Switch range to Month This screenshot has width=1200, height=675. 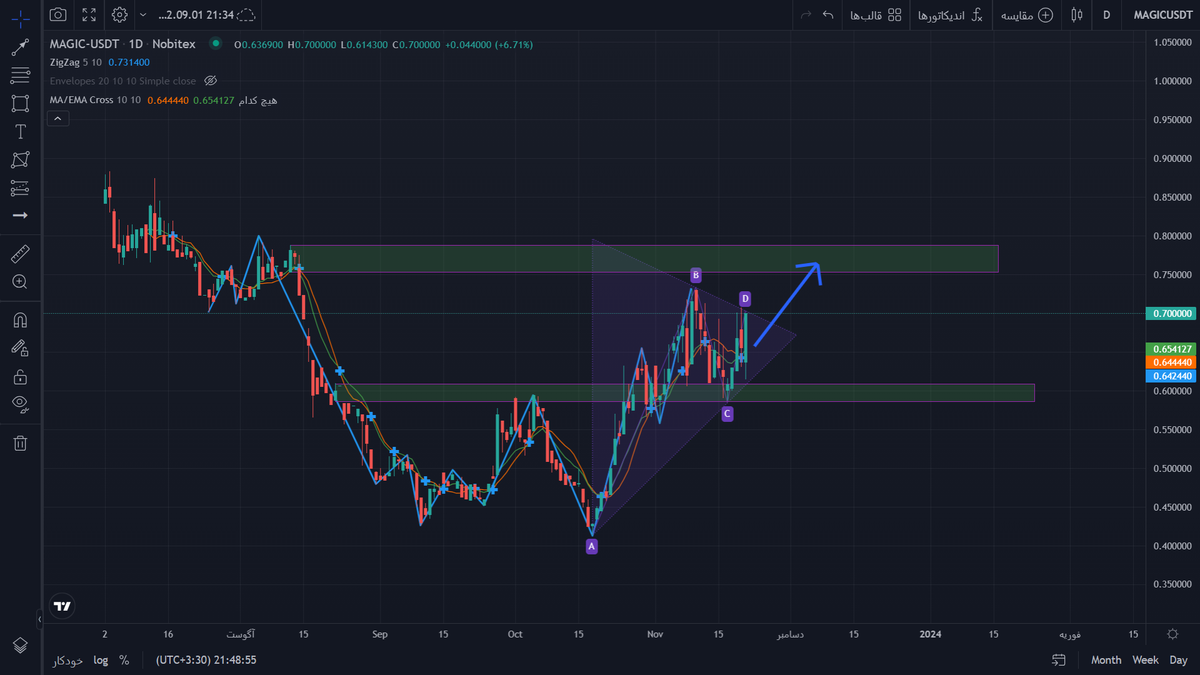coord(1106,660)
